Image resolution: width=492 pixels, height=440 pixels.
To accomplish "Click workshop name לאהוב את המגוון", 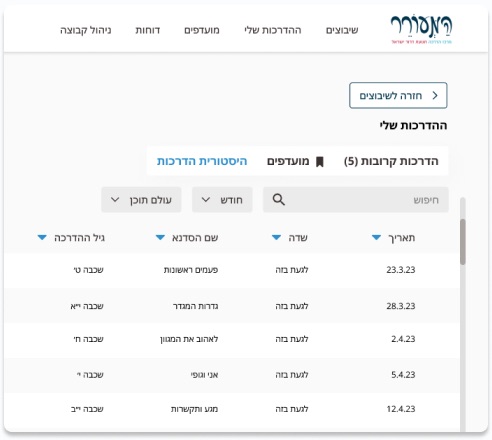I will tap(189, 339).
